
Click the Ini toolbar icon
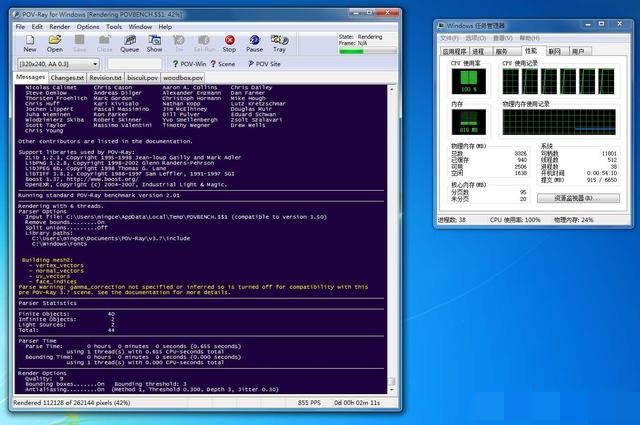coord(179,43)
